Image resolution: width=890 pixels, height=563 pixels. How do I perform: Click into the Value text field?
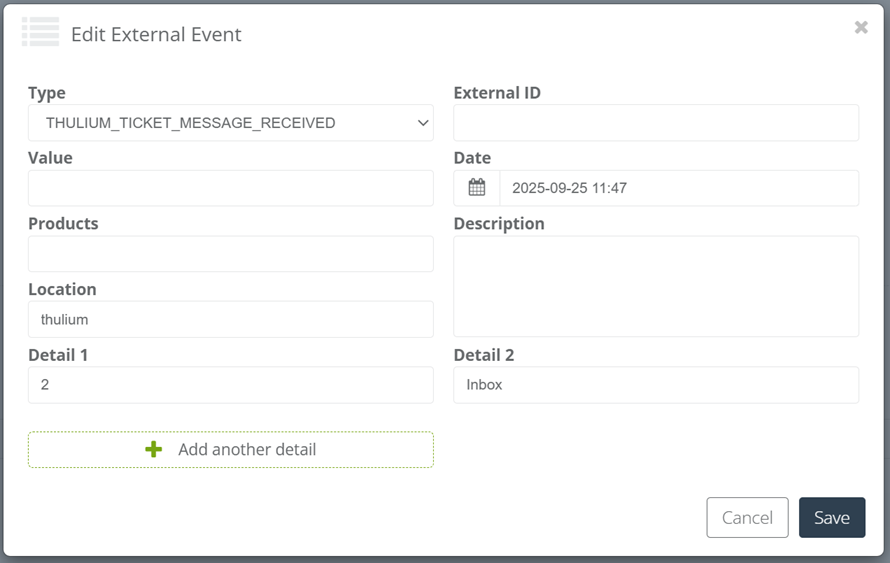click(x=230, y=188)
